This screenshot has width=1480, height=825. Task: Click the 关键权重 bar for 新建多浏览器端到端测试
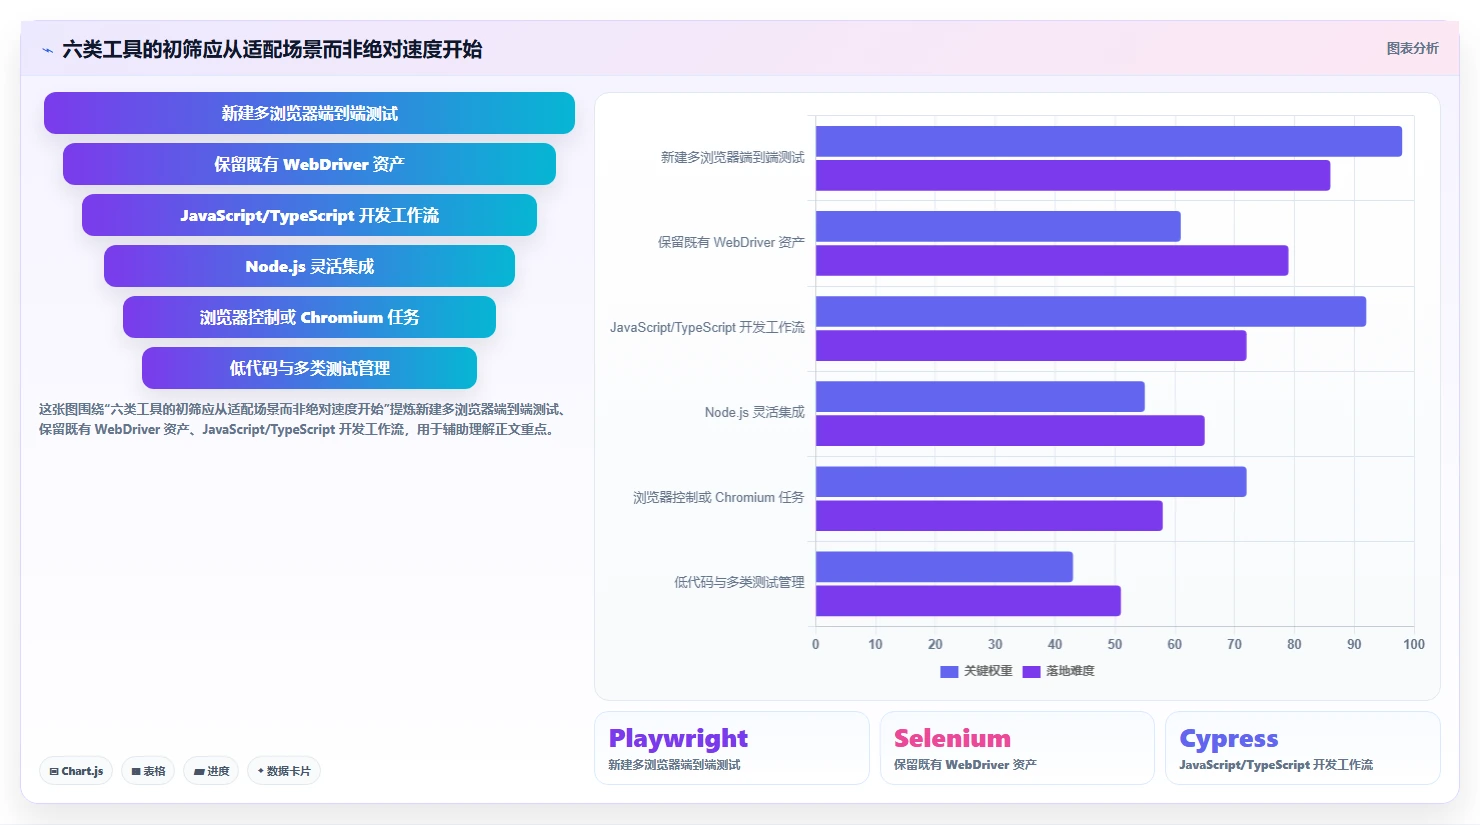coord(1109,141)
